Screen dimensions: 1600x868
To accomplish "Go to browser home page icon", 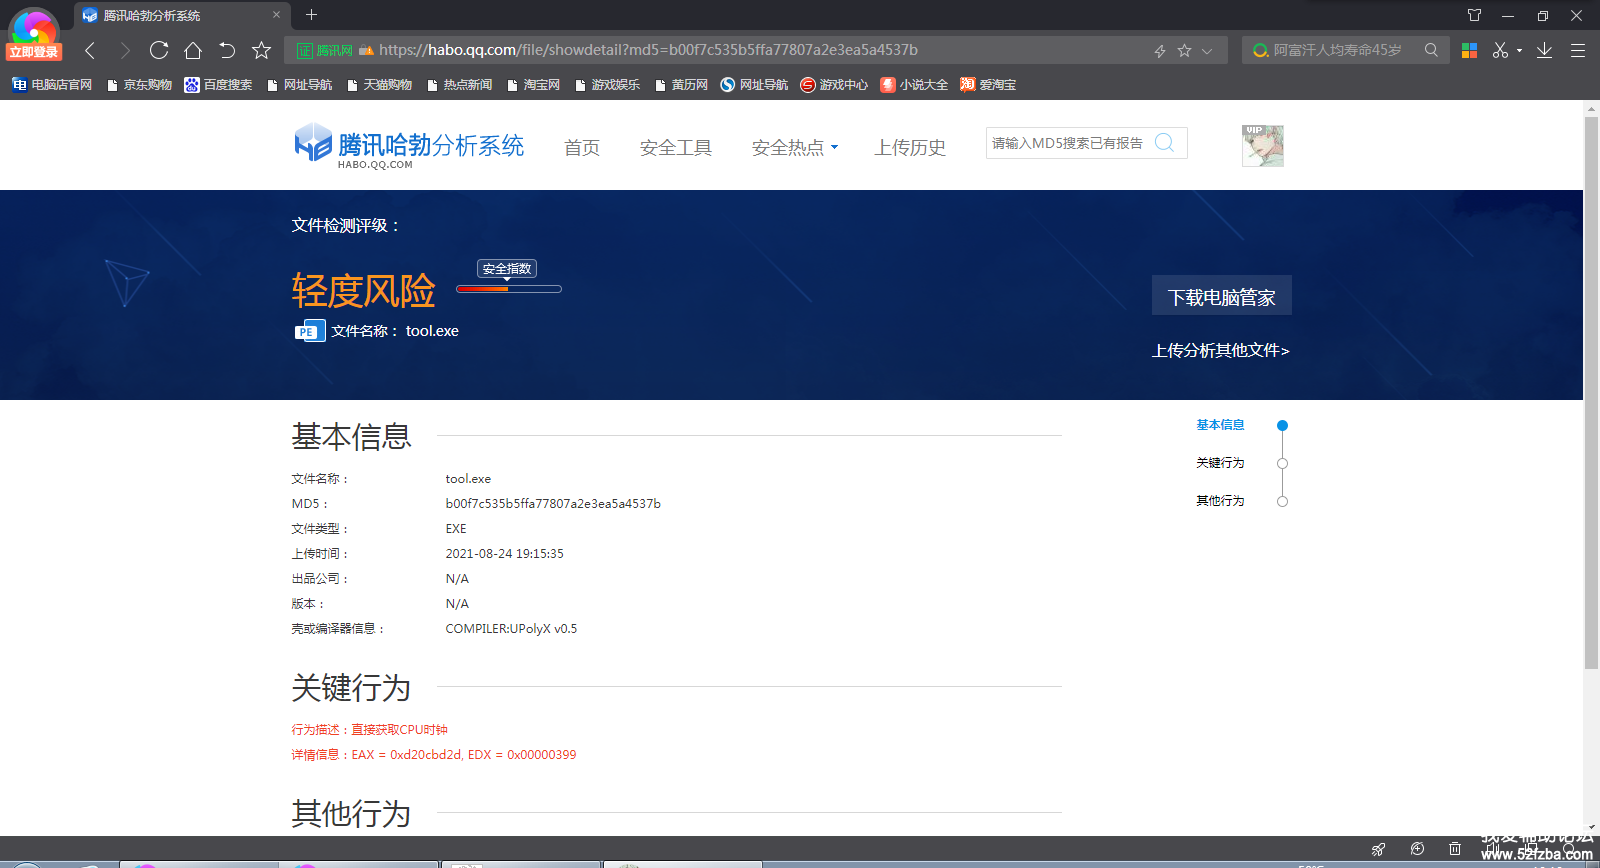I will click(193, 50).
